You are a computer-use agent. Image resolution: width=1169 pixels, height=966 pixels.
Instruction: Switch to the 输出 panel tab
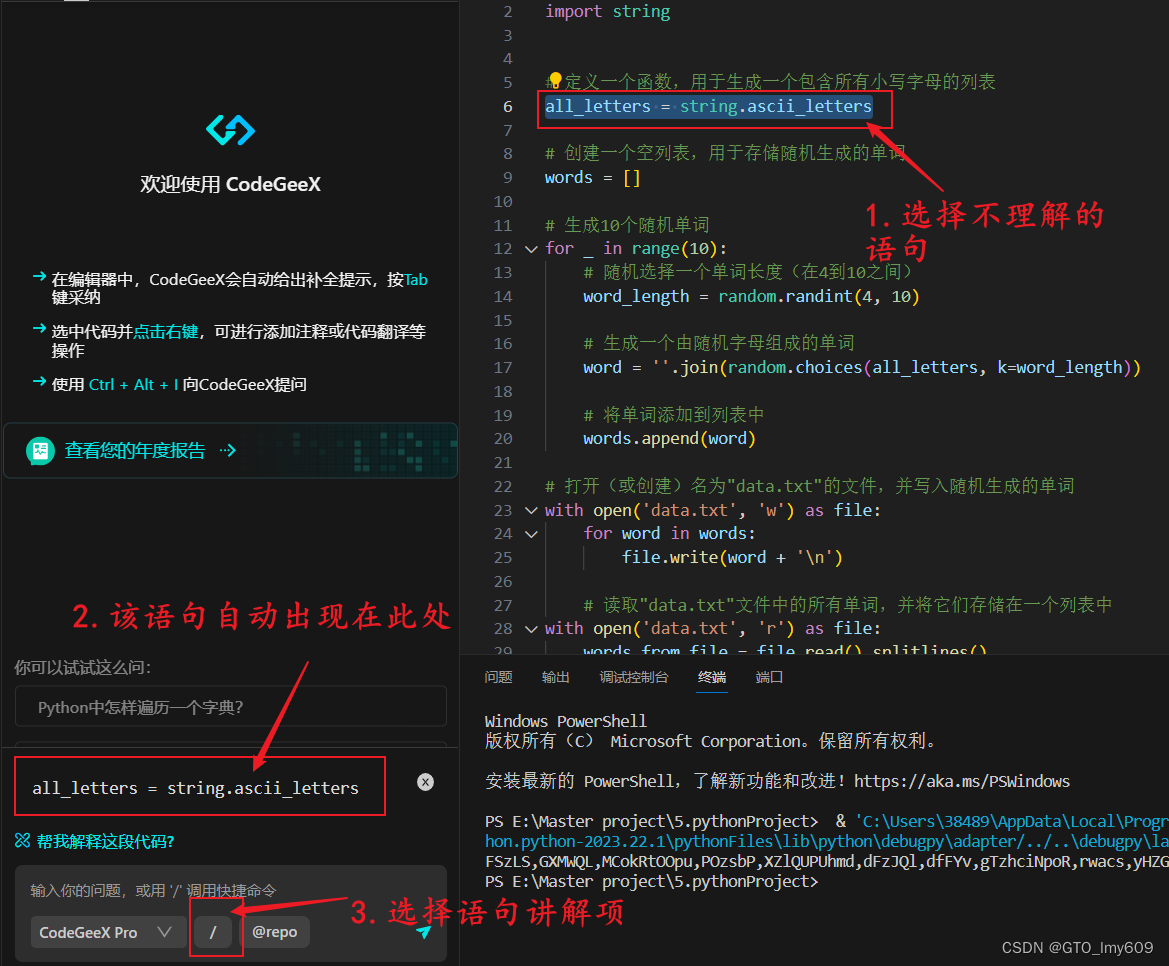(x=555, y=677)
